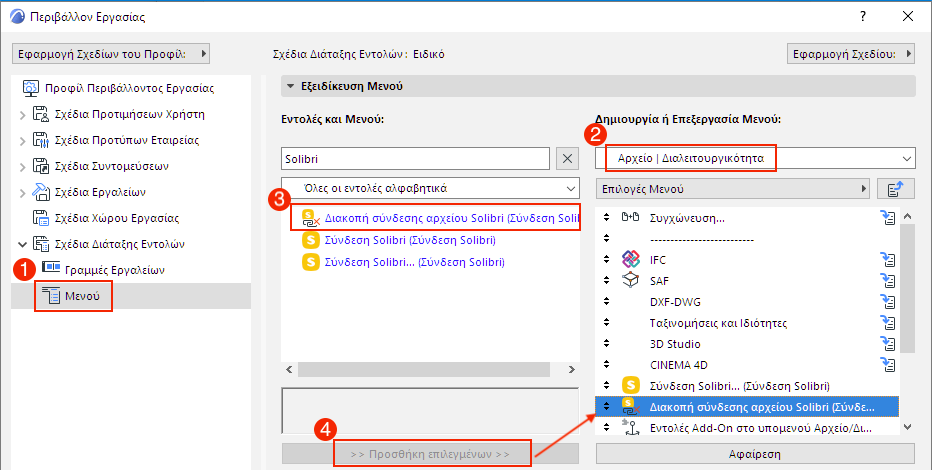Click the Solibri file disconnect icon in commands list
The width and height of the screenshot is (932, 470).
click(x=310, y=217)
